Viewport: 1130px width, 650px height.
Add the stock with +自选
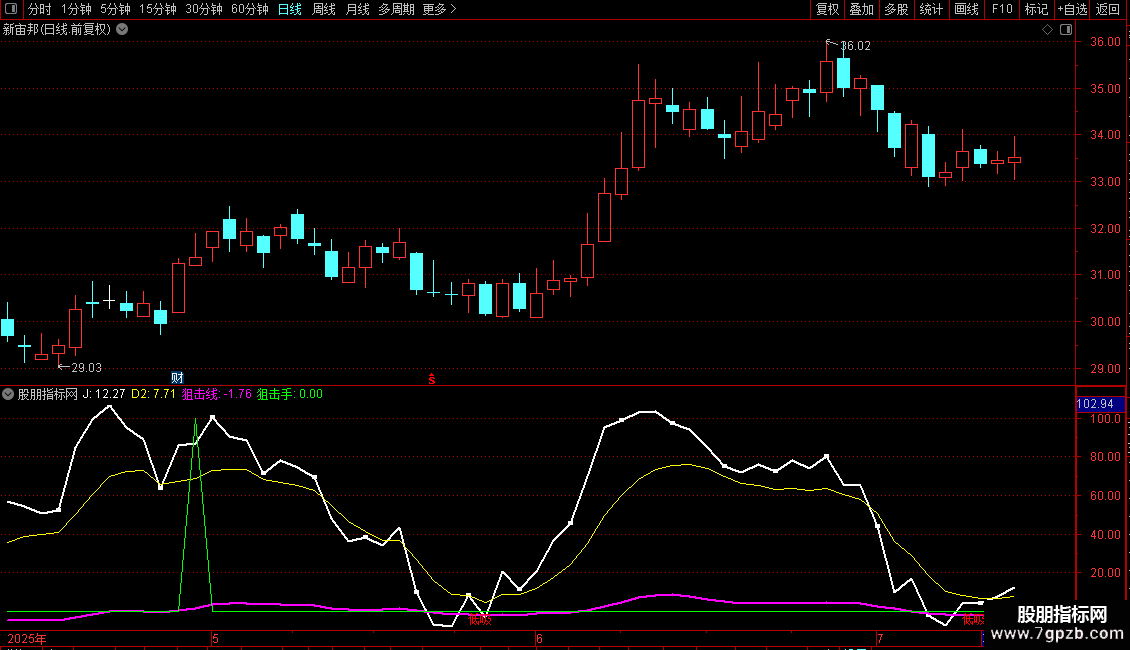click(x=1072, y=9)
